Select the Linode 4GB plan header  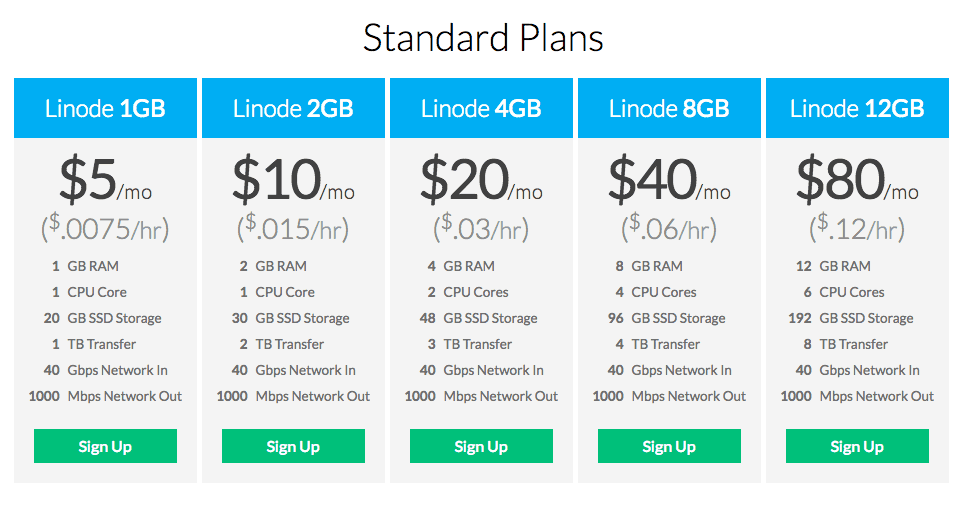click(x=481, y=108)
